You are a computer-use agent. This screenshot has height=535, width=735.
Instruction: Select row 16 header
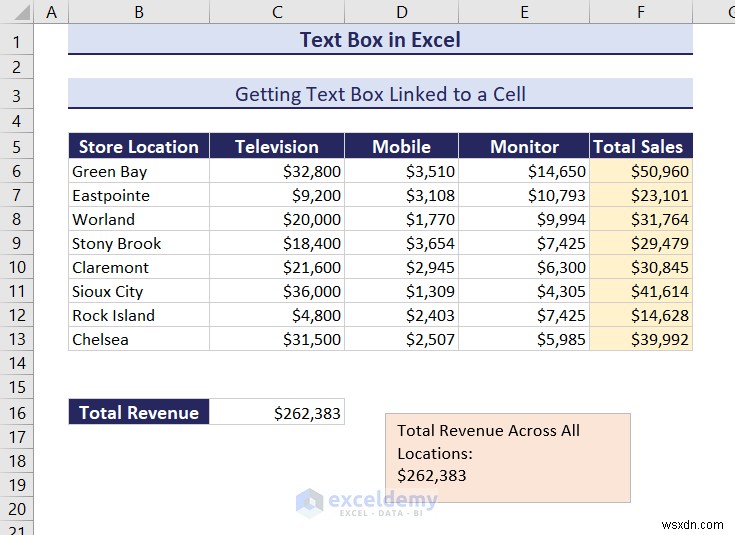16,413
